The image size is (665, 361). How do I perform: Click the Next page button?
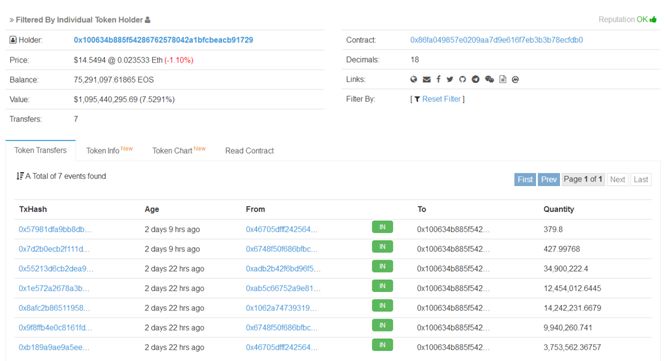[x=618, y=179]
